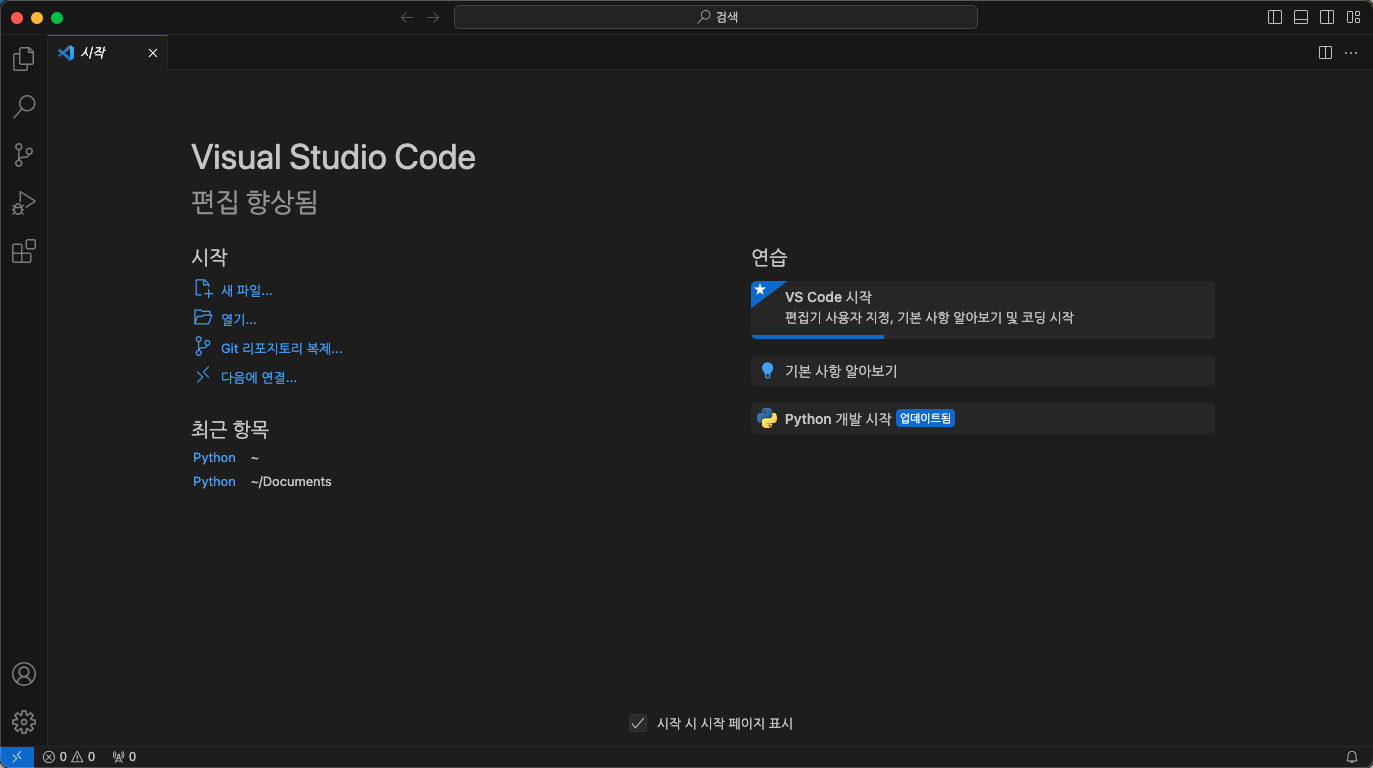Click the 연습 heading
The image size is (1373, 768).
769,257
